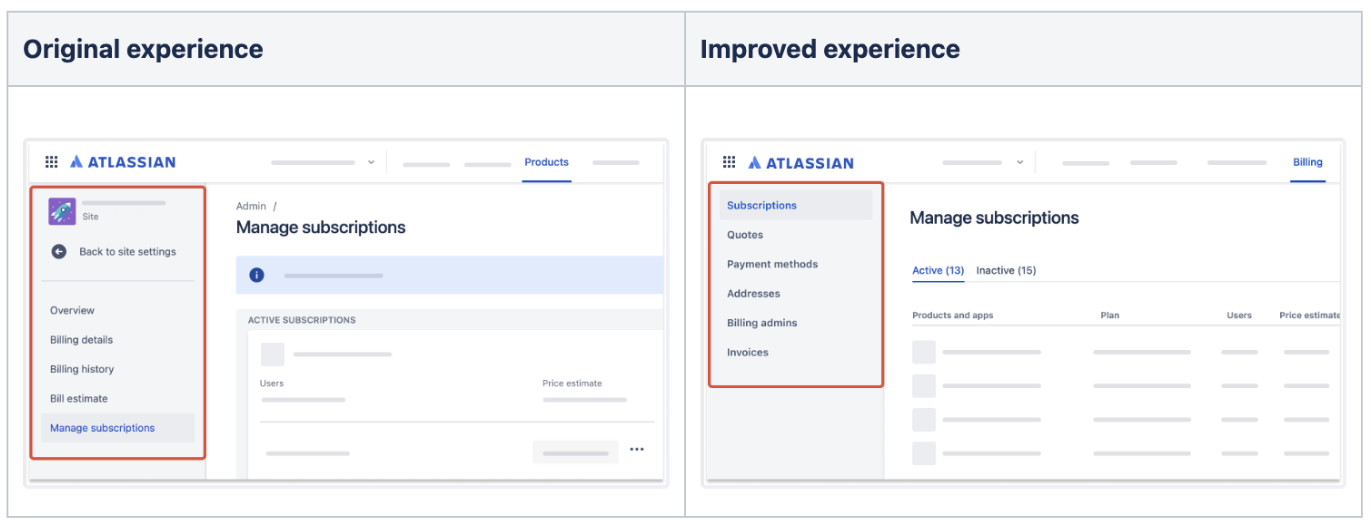
Task: Click back arrow icon beside site settings
Action: pyautogui.click(x=59, y=252)
